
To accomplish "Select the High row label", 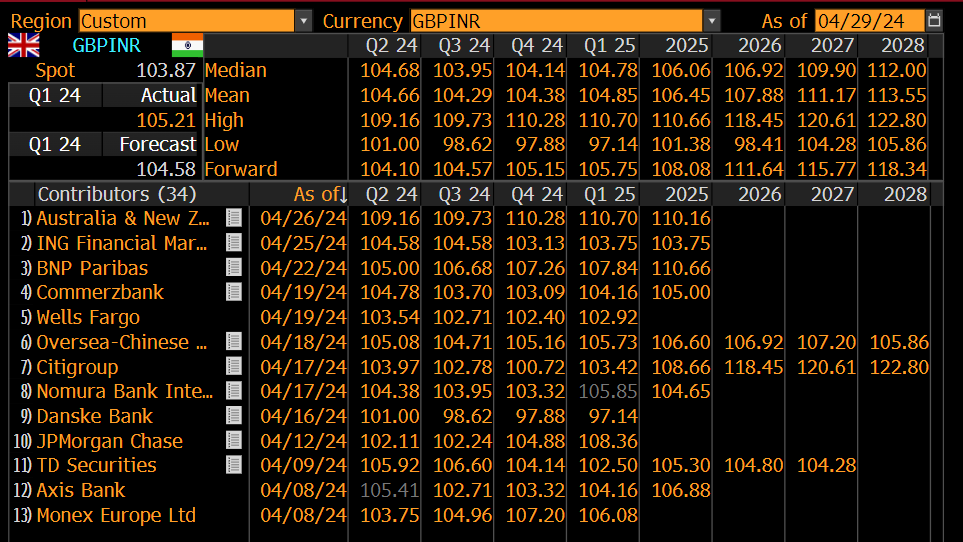I will click(224, 120).
